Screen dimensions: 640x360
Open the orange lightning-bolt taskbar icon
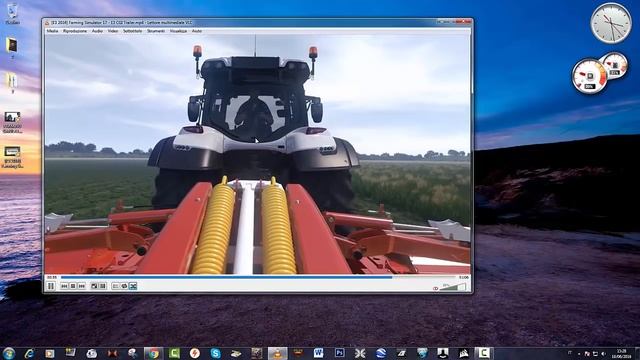tap(195, 353)
